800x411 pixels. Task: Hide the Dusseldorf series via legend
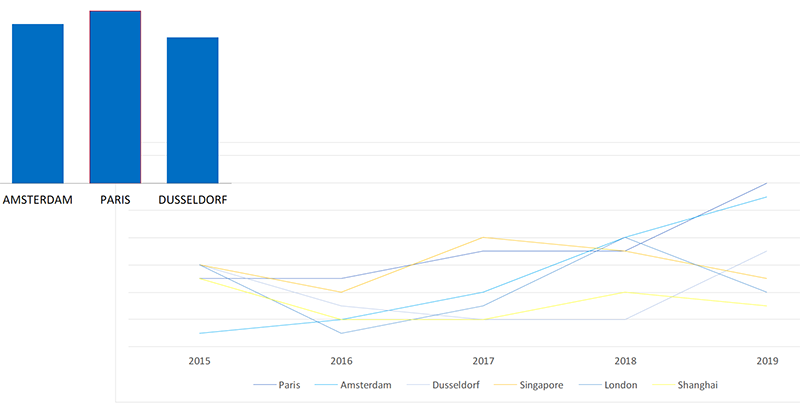pos(447,385)
